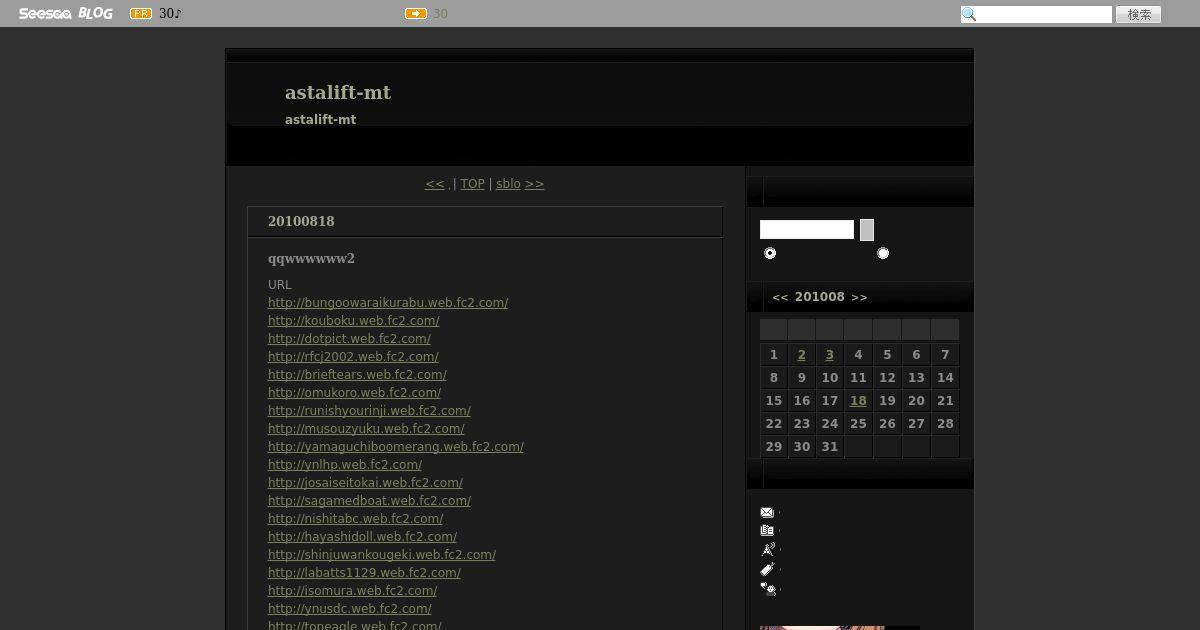This screenshot has width=1200, height=630.
Task: Click the orange arrow icon in top bar
Action: 416,14
